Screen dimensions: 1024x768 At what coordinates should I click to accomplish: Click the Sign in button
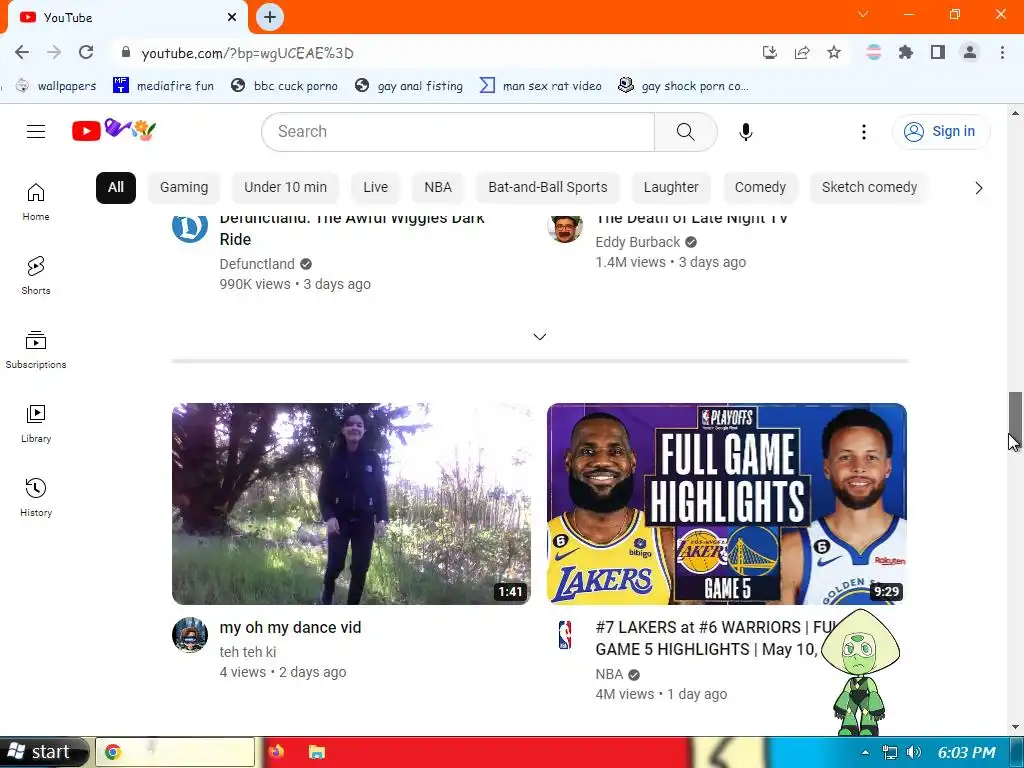(940, 132)
